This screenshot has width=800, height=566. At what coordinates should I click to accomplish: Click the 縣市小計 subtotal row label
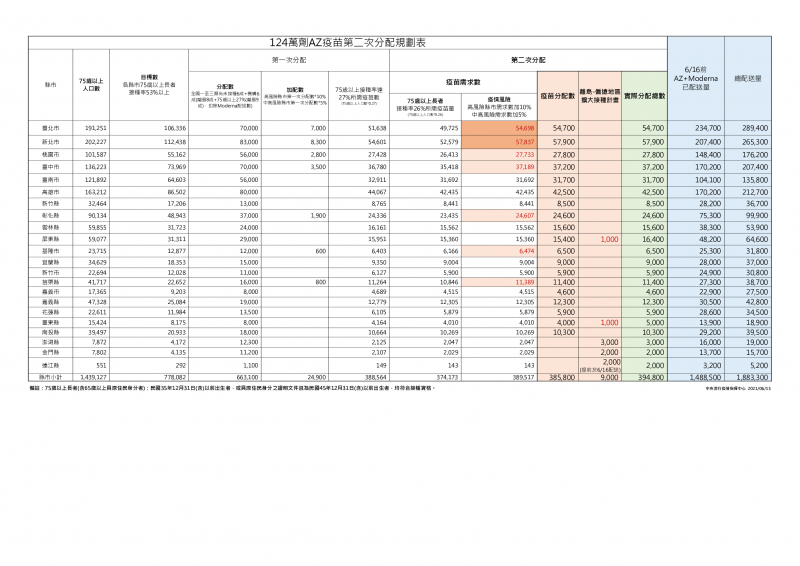(50, 378)
